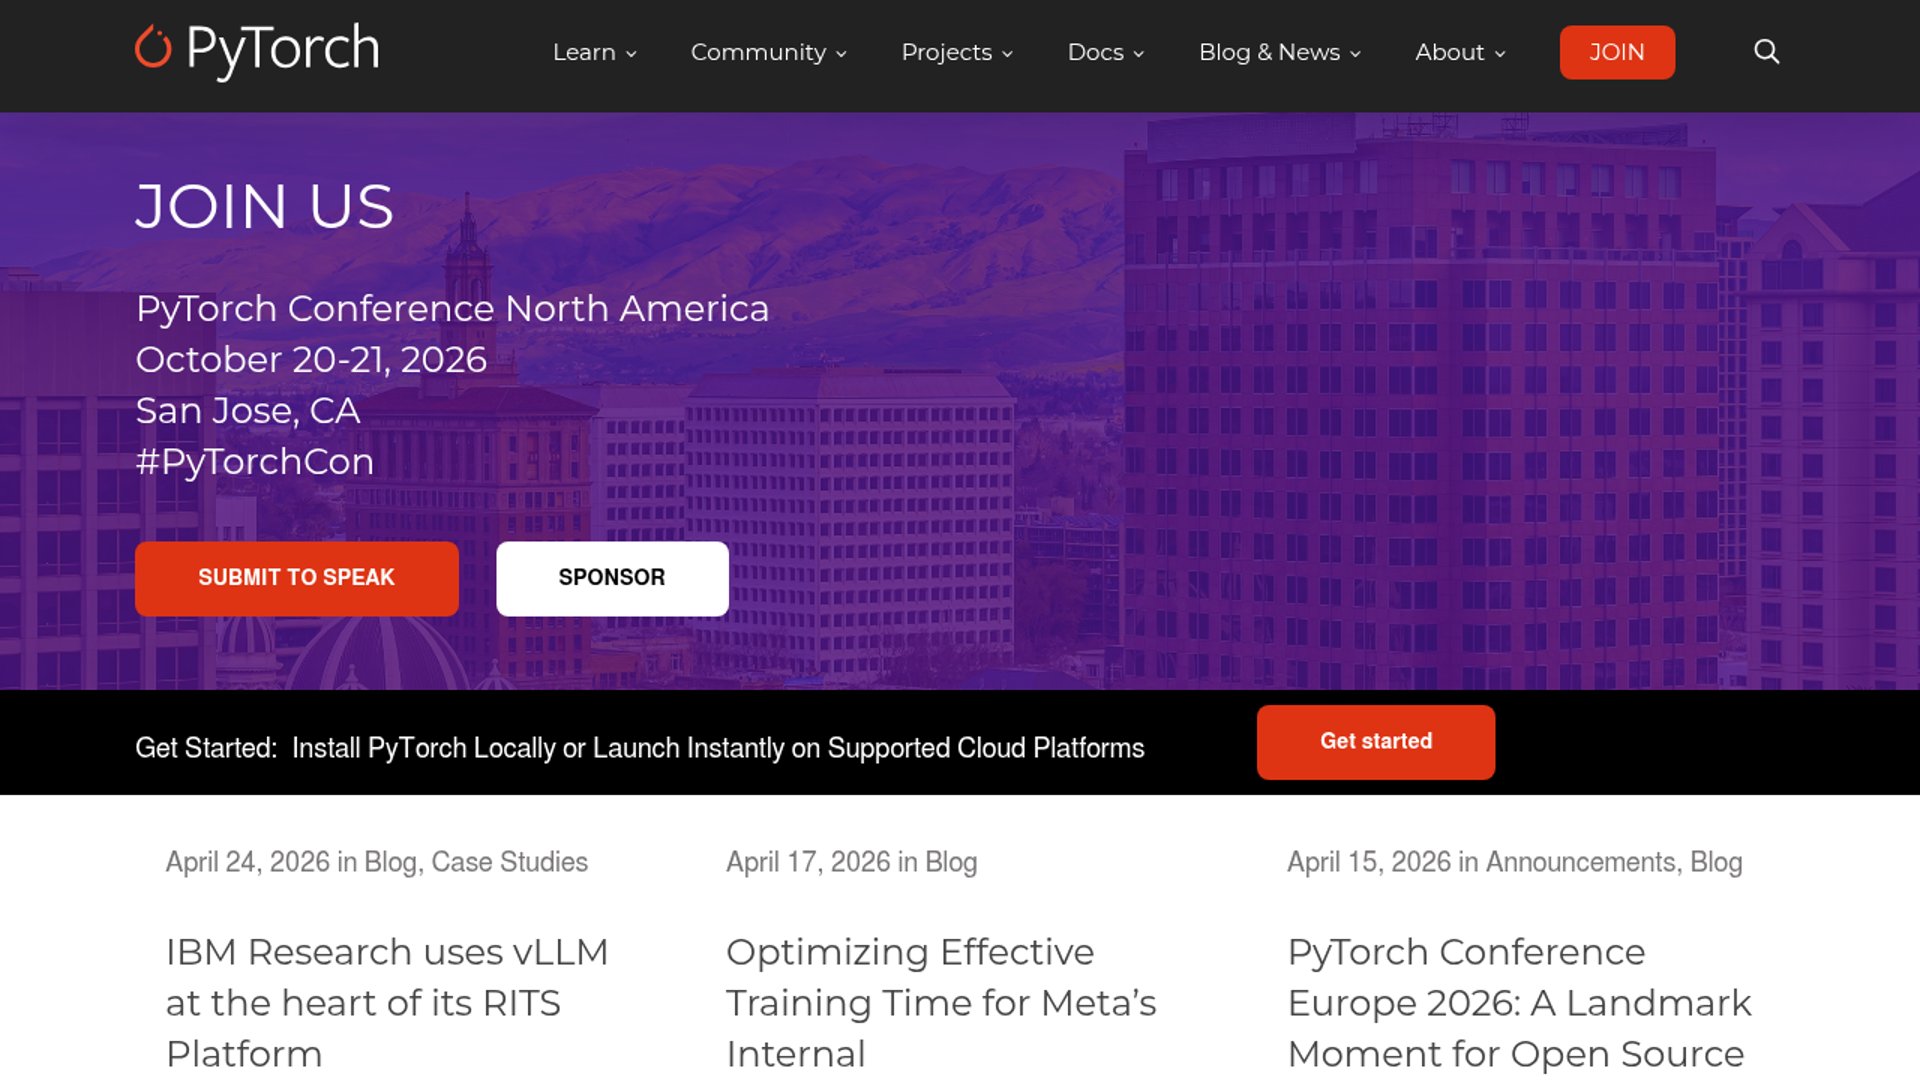
Task: Expand the Community dropdown arrow
Action: [841, 54]
